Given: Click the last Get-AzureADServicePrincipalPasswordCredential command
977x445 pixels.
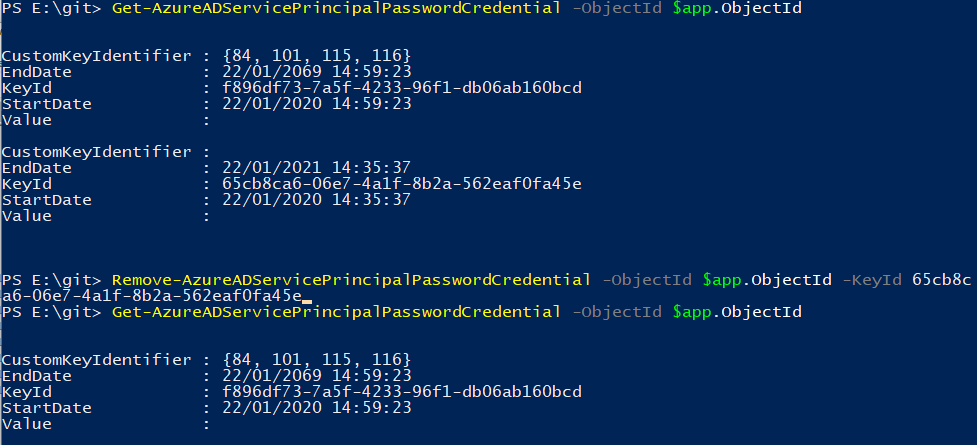Looking at the screenshot, I should coord(336,313).
